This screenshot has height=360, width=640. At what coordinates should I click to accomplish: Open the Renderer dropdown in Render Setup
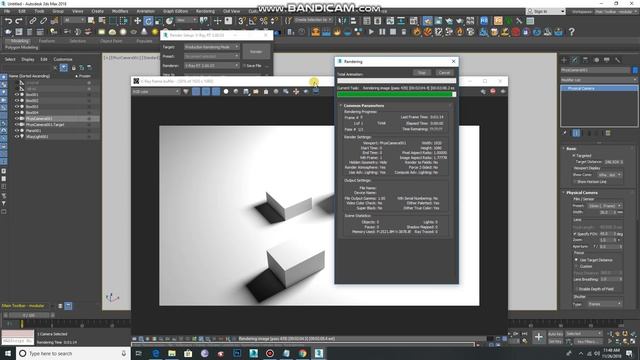pos(211,66)
